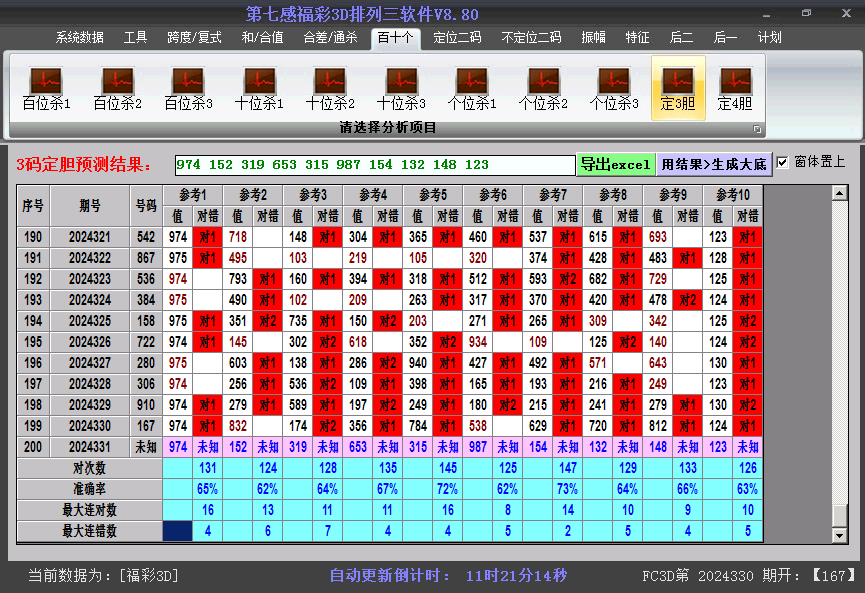This screenshot has height=593, width=865.
Task: Select the 2024331 period cell
Action: (x=90, y=447)
